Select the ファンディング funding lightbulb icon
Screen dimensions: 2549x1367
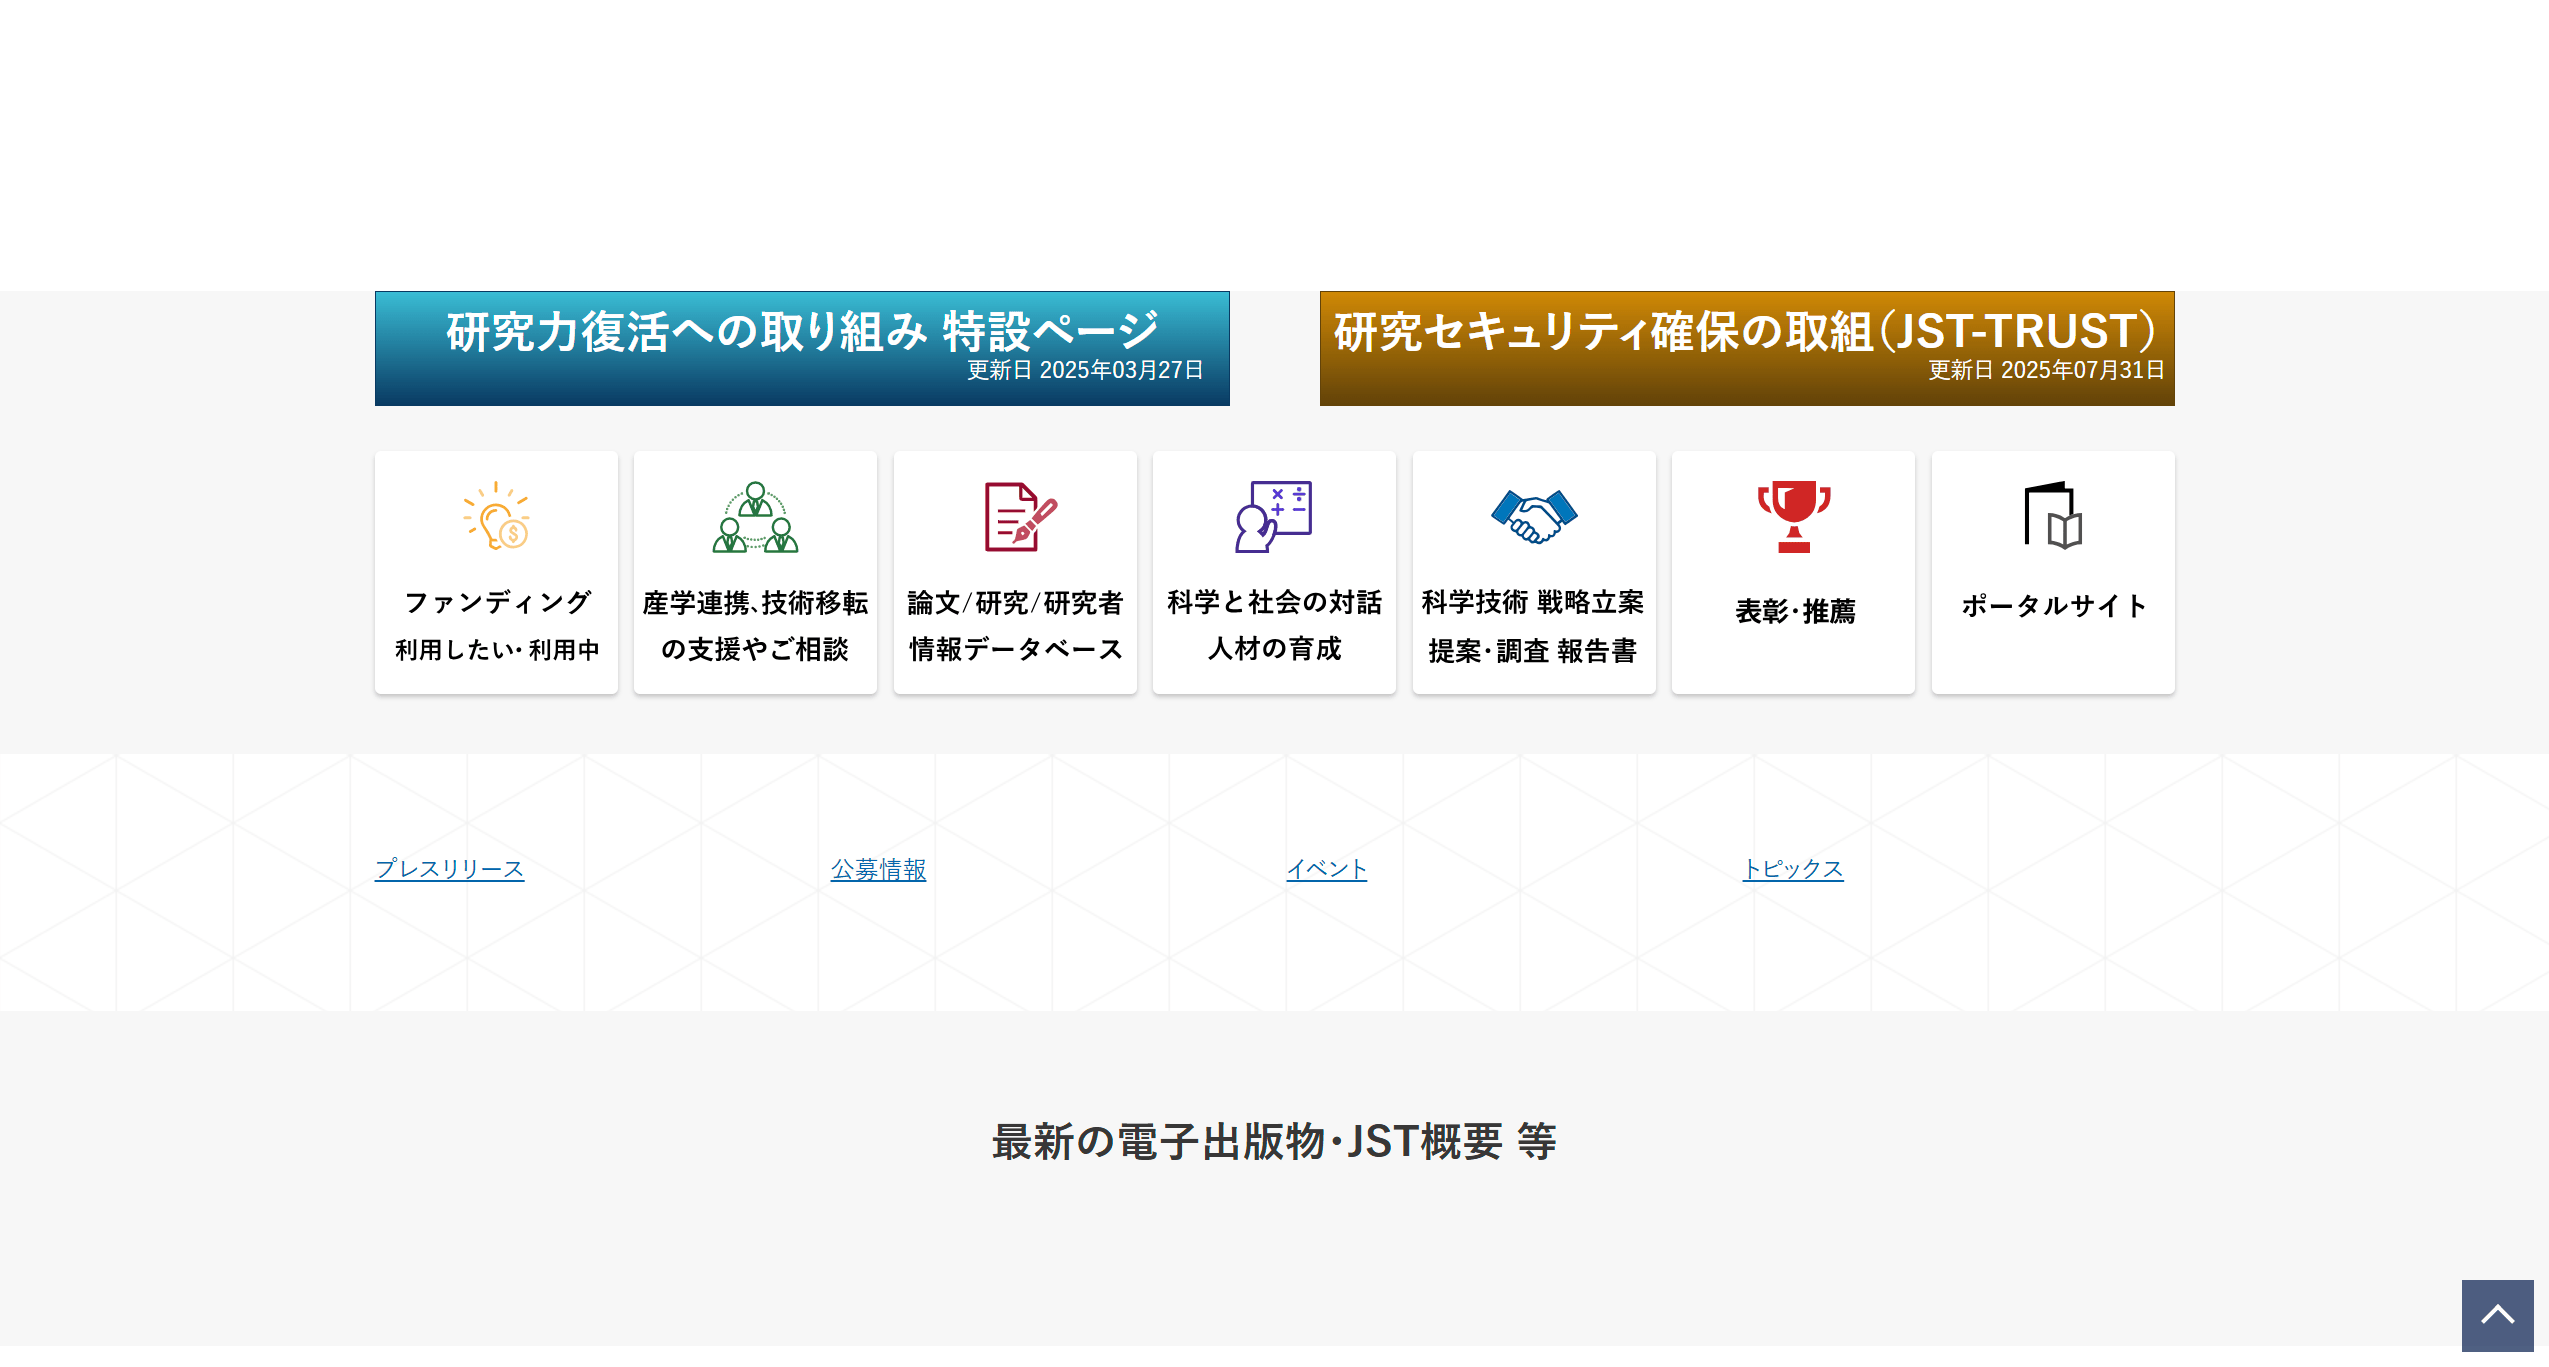click(x=496, y=519)
